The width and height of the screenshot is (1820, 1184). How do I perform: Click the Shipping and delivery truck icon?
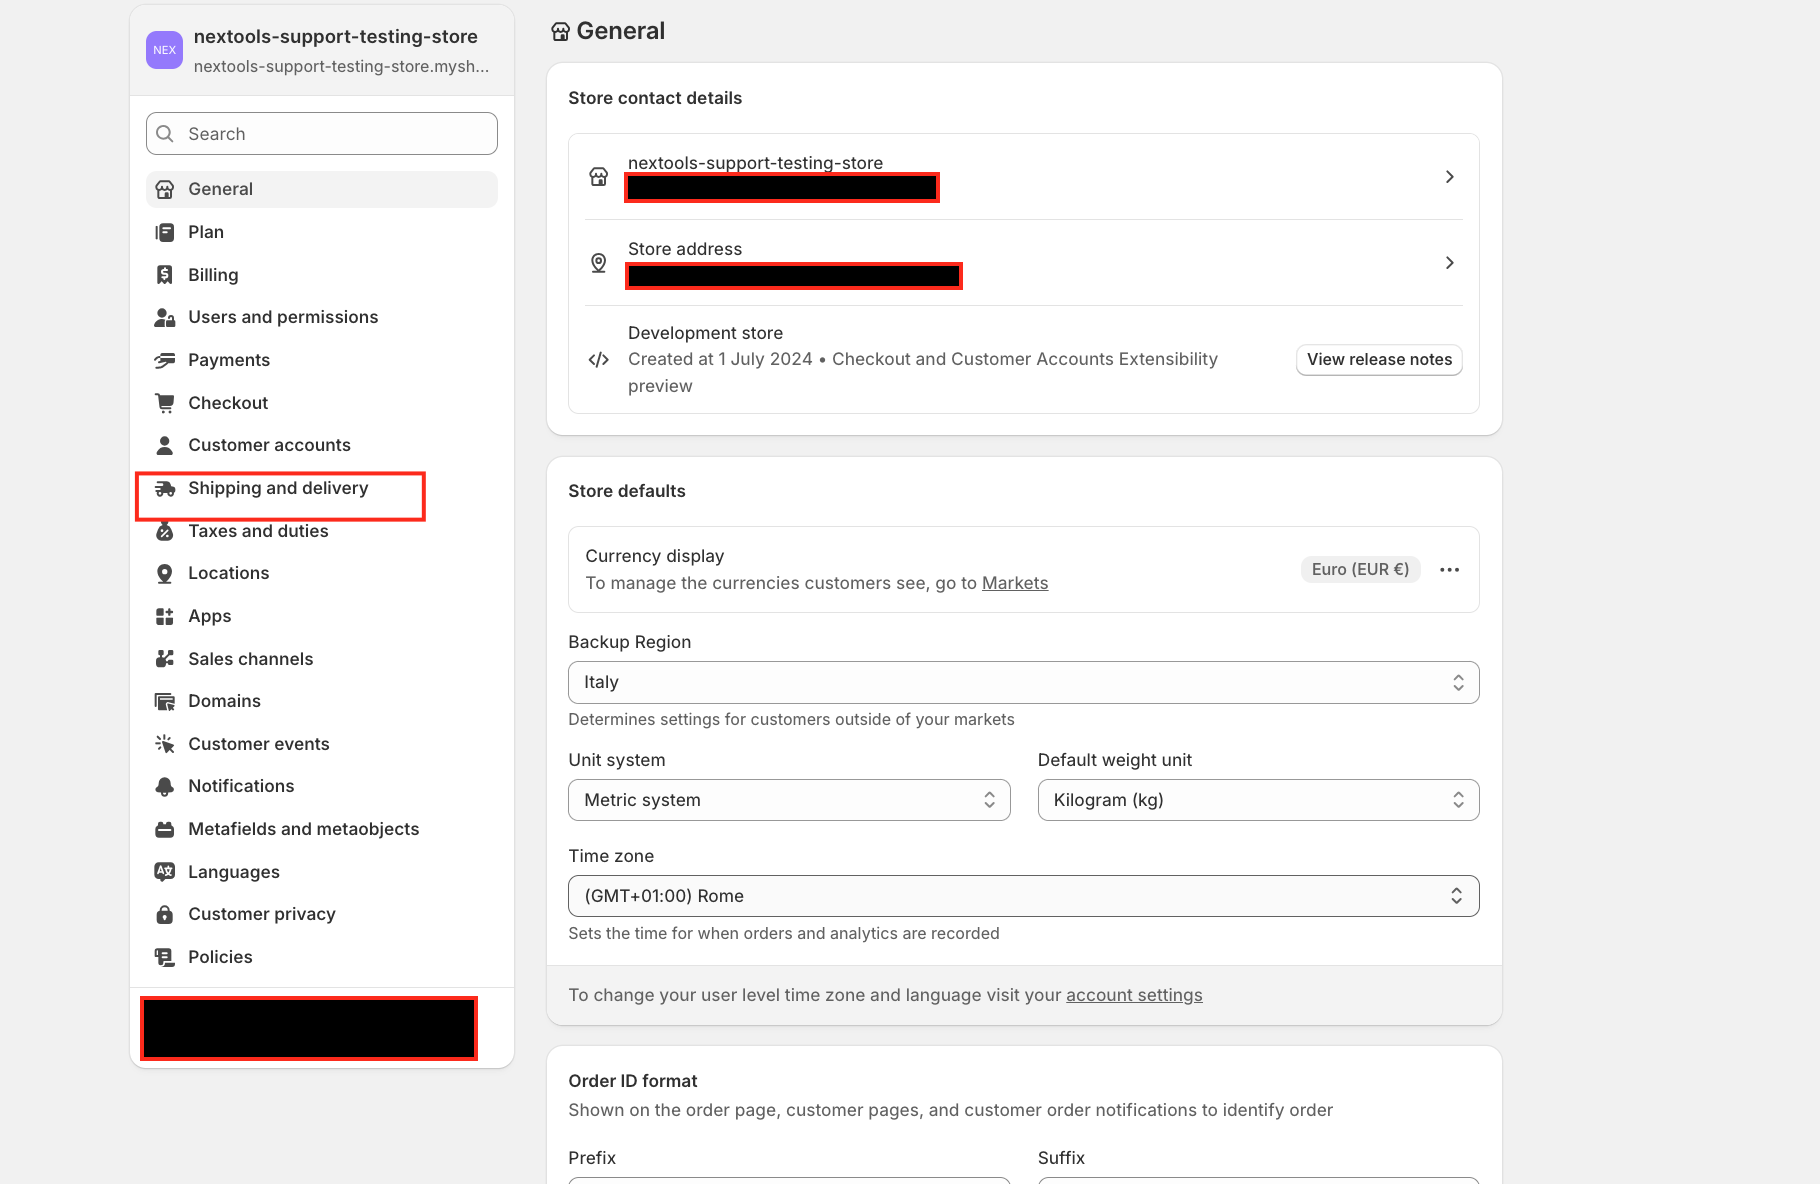[165, 489]
